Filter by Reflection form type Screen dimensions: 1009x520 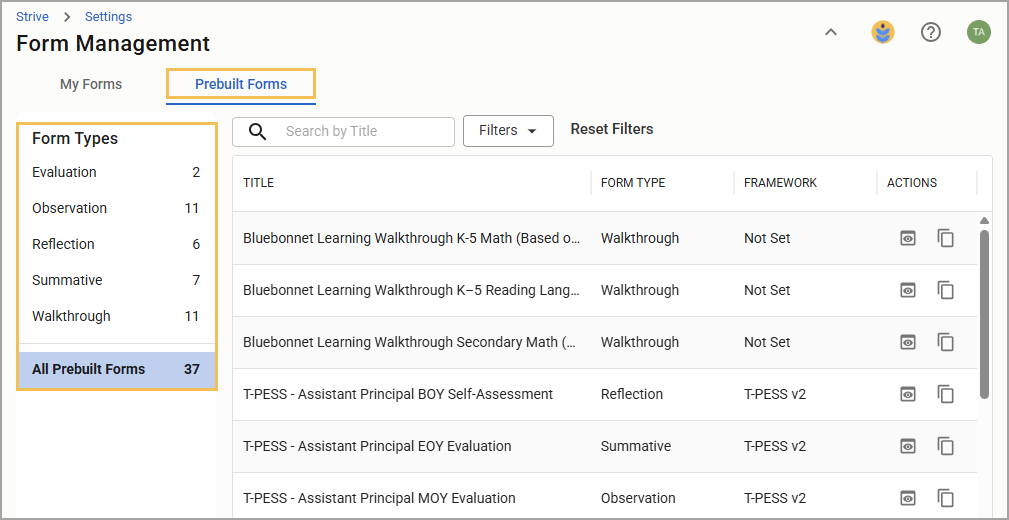(x=116, y=245)
